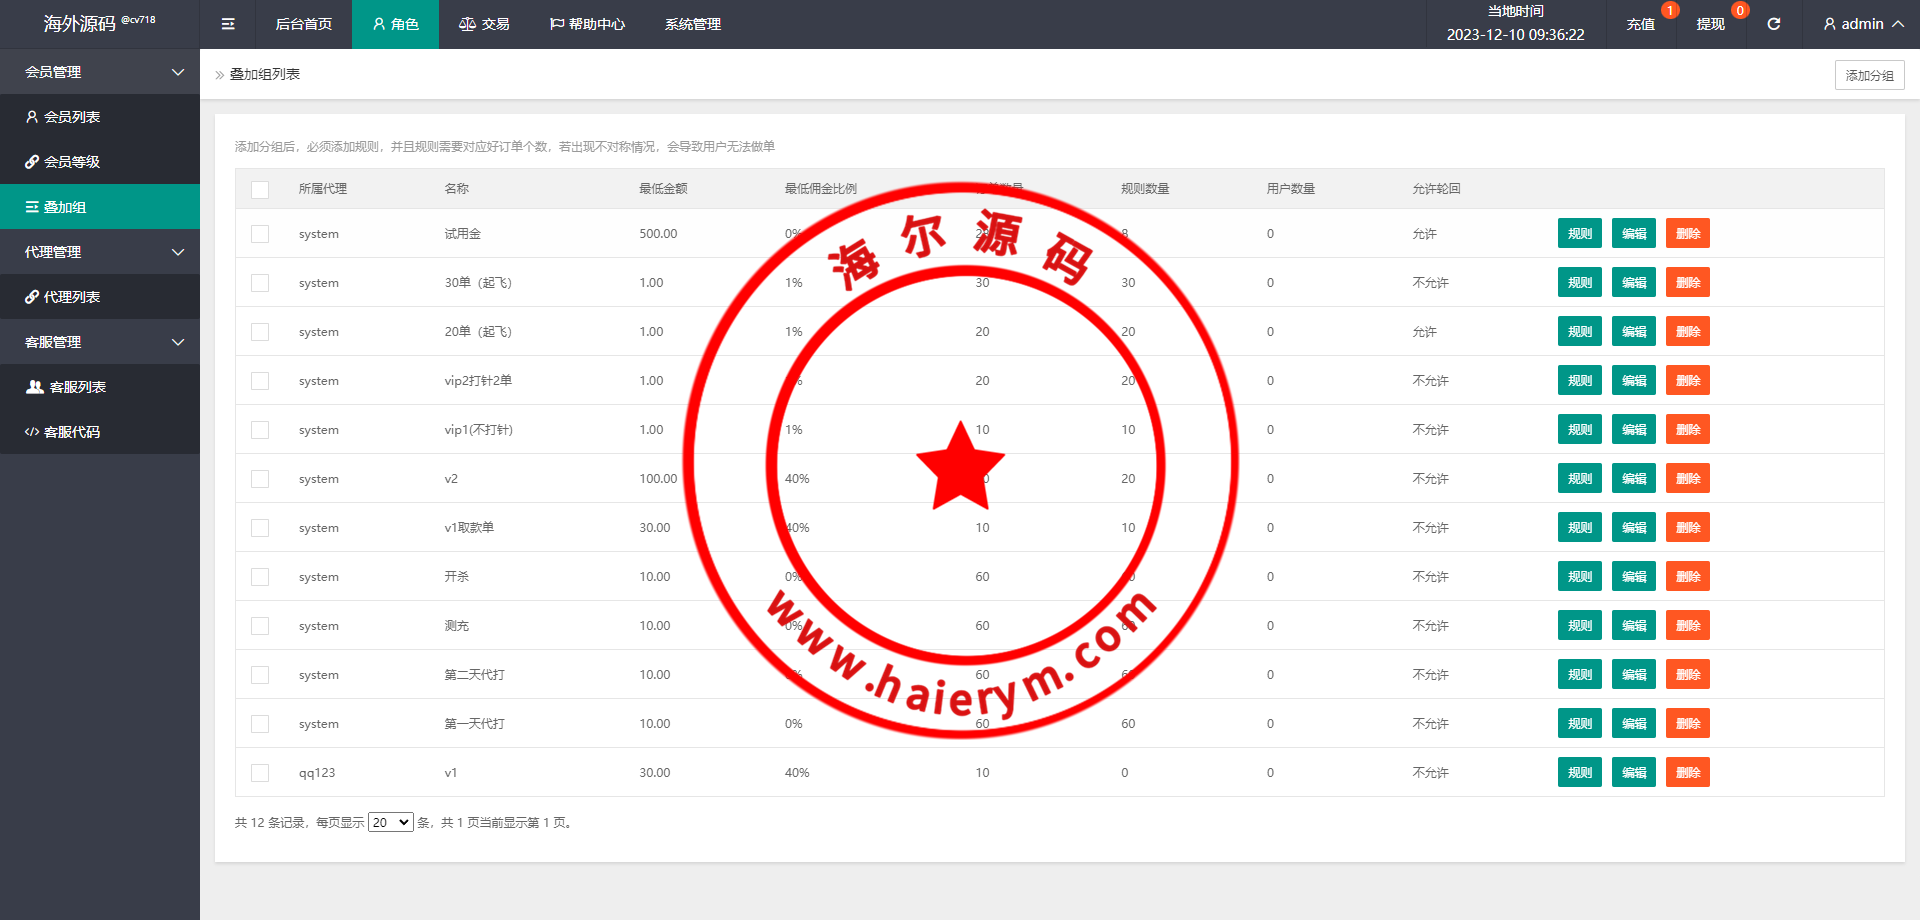This screenshot has height=920, width=1920.
Task: Open 客服代码 sidebar entry
Action: pyautogui.click(x=72, y=432)
